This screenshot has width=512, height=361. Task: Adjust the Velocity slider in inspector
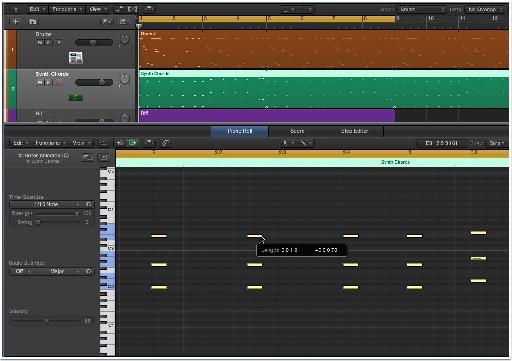(46, 321)
